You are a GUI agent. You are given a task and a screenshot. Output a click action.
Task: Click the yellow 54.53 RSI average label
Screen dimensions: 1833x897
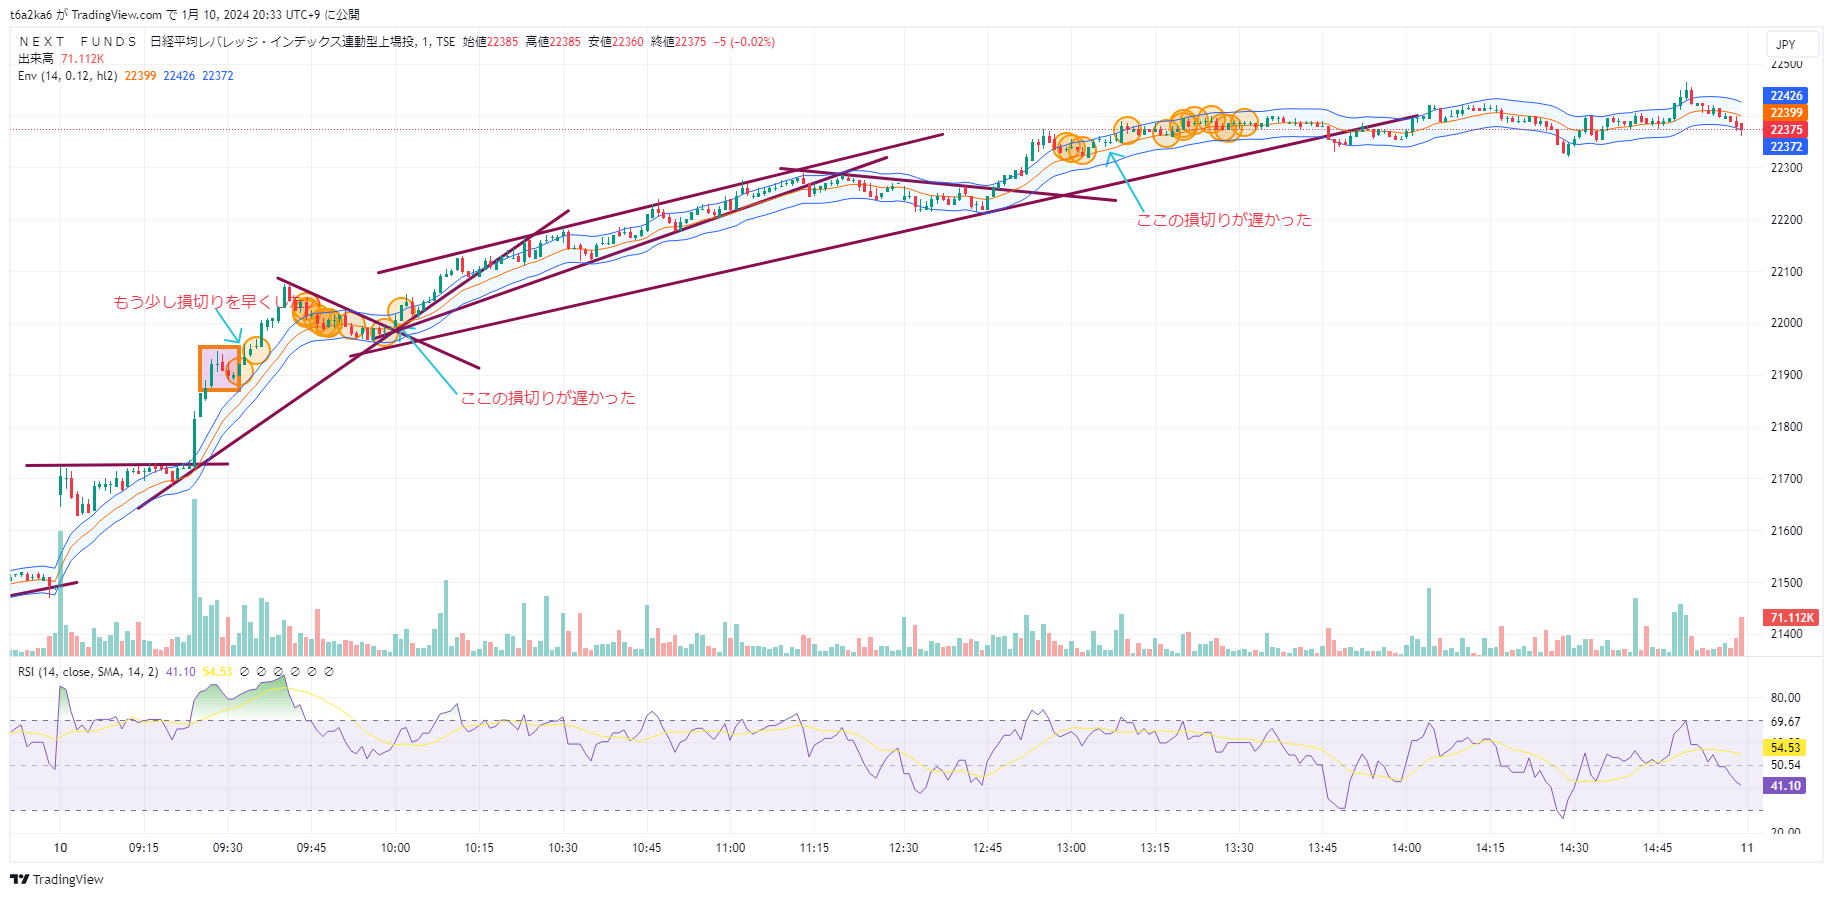pos(1785,748)
